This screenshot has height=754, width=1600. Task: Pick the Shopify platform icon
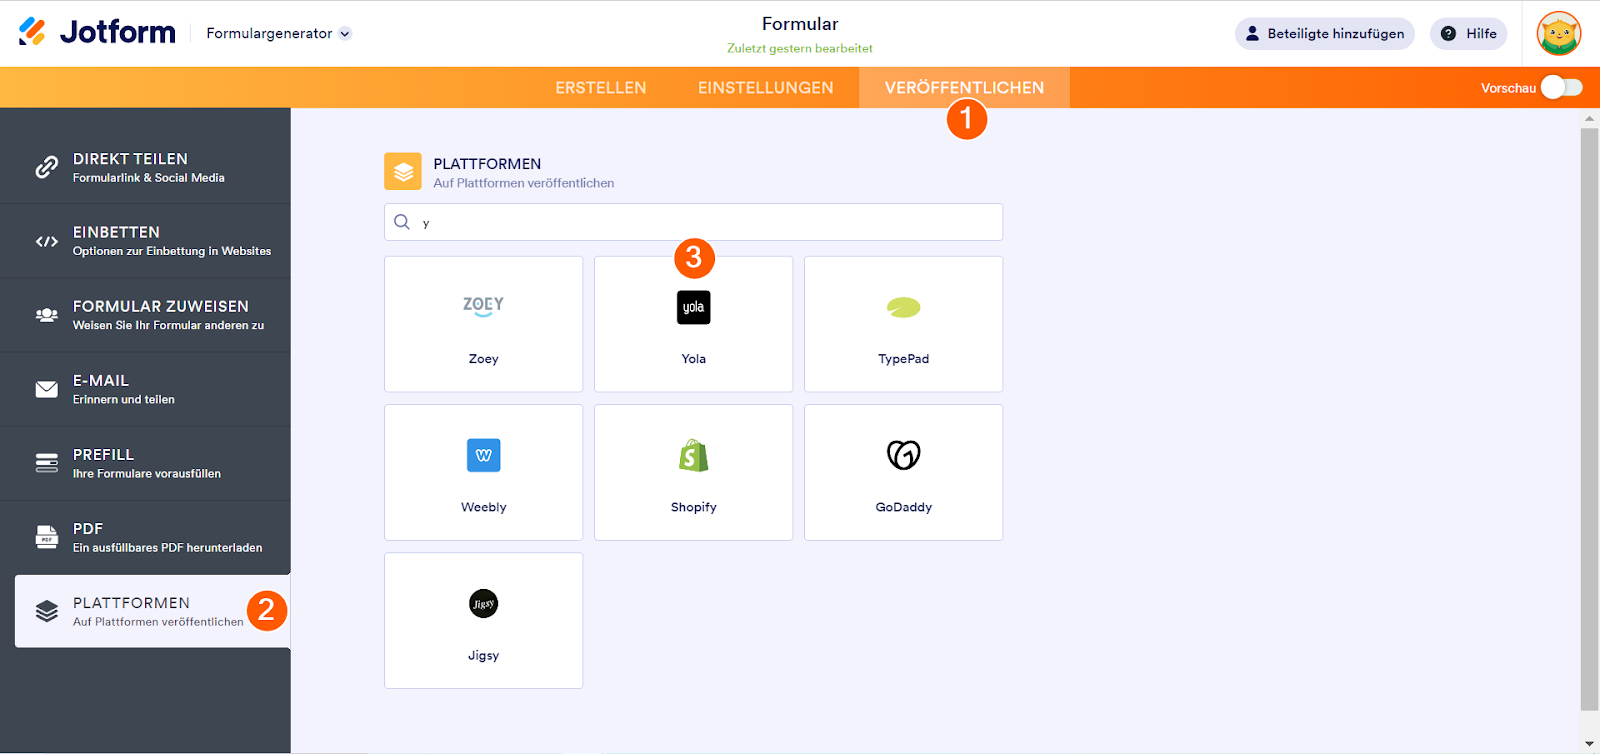(694, 455)
